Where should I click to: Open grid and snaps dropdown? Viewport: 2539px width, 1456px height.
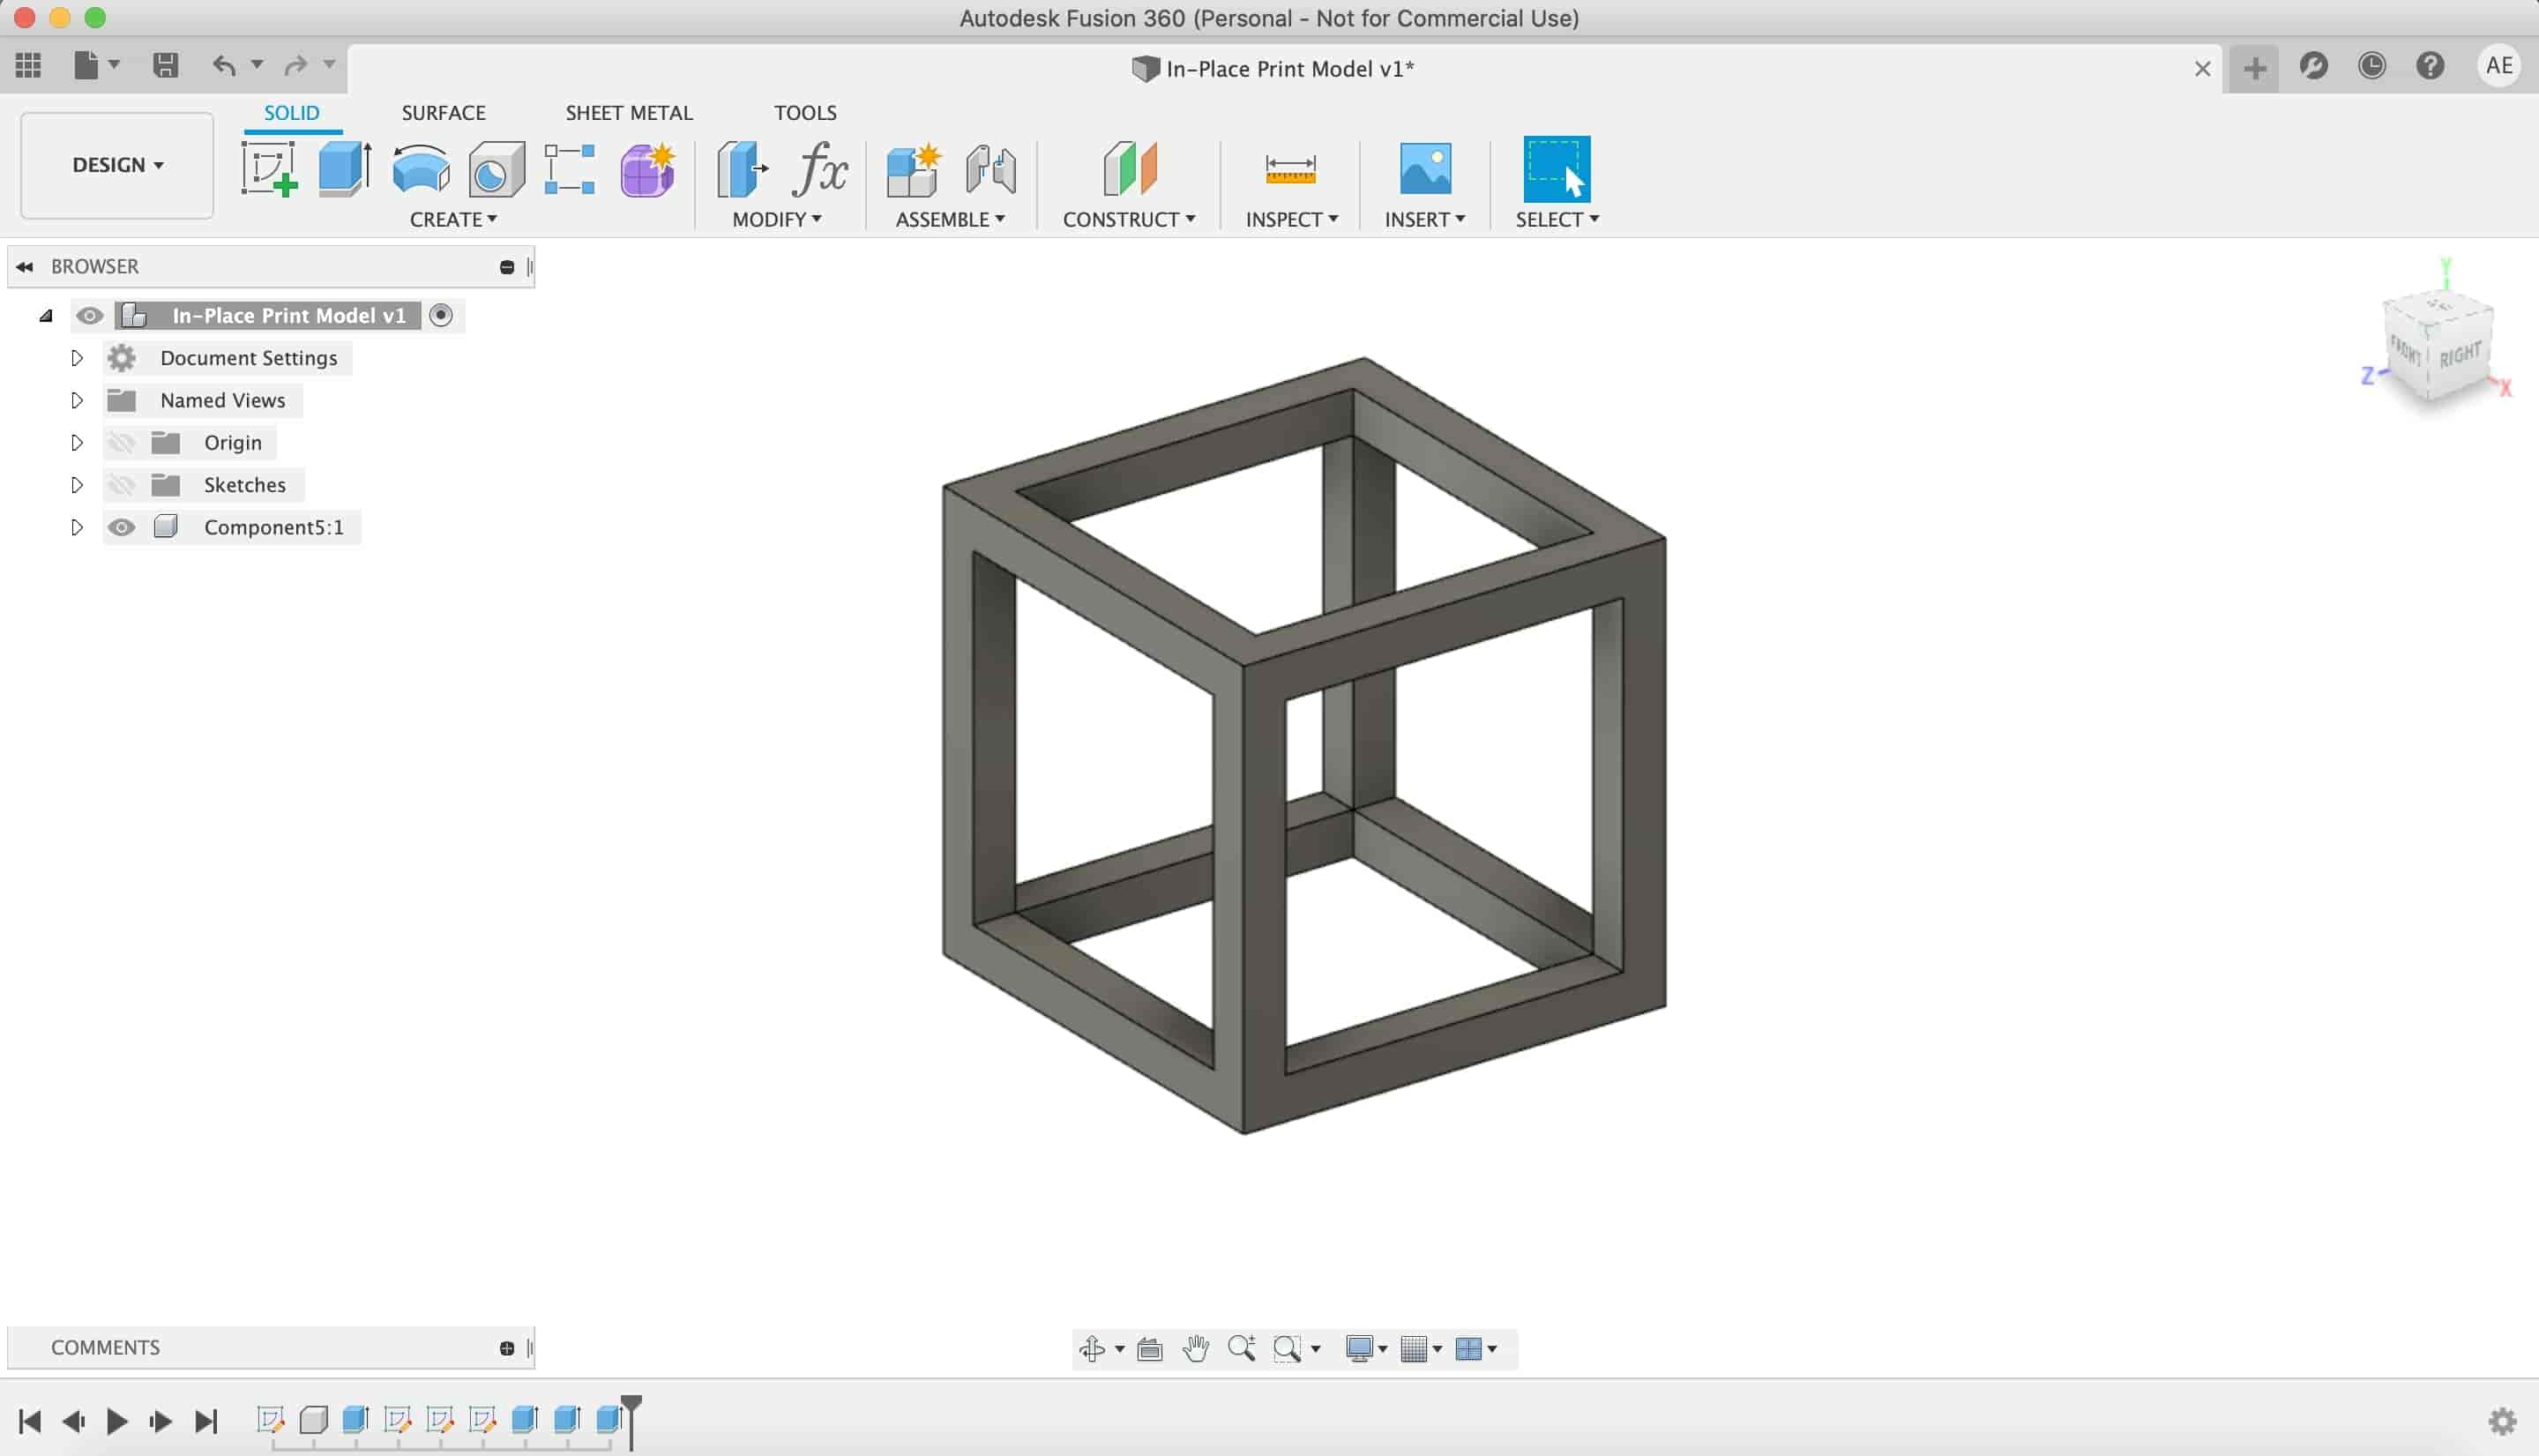(x=1421, y=1348)
